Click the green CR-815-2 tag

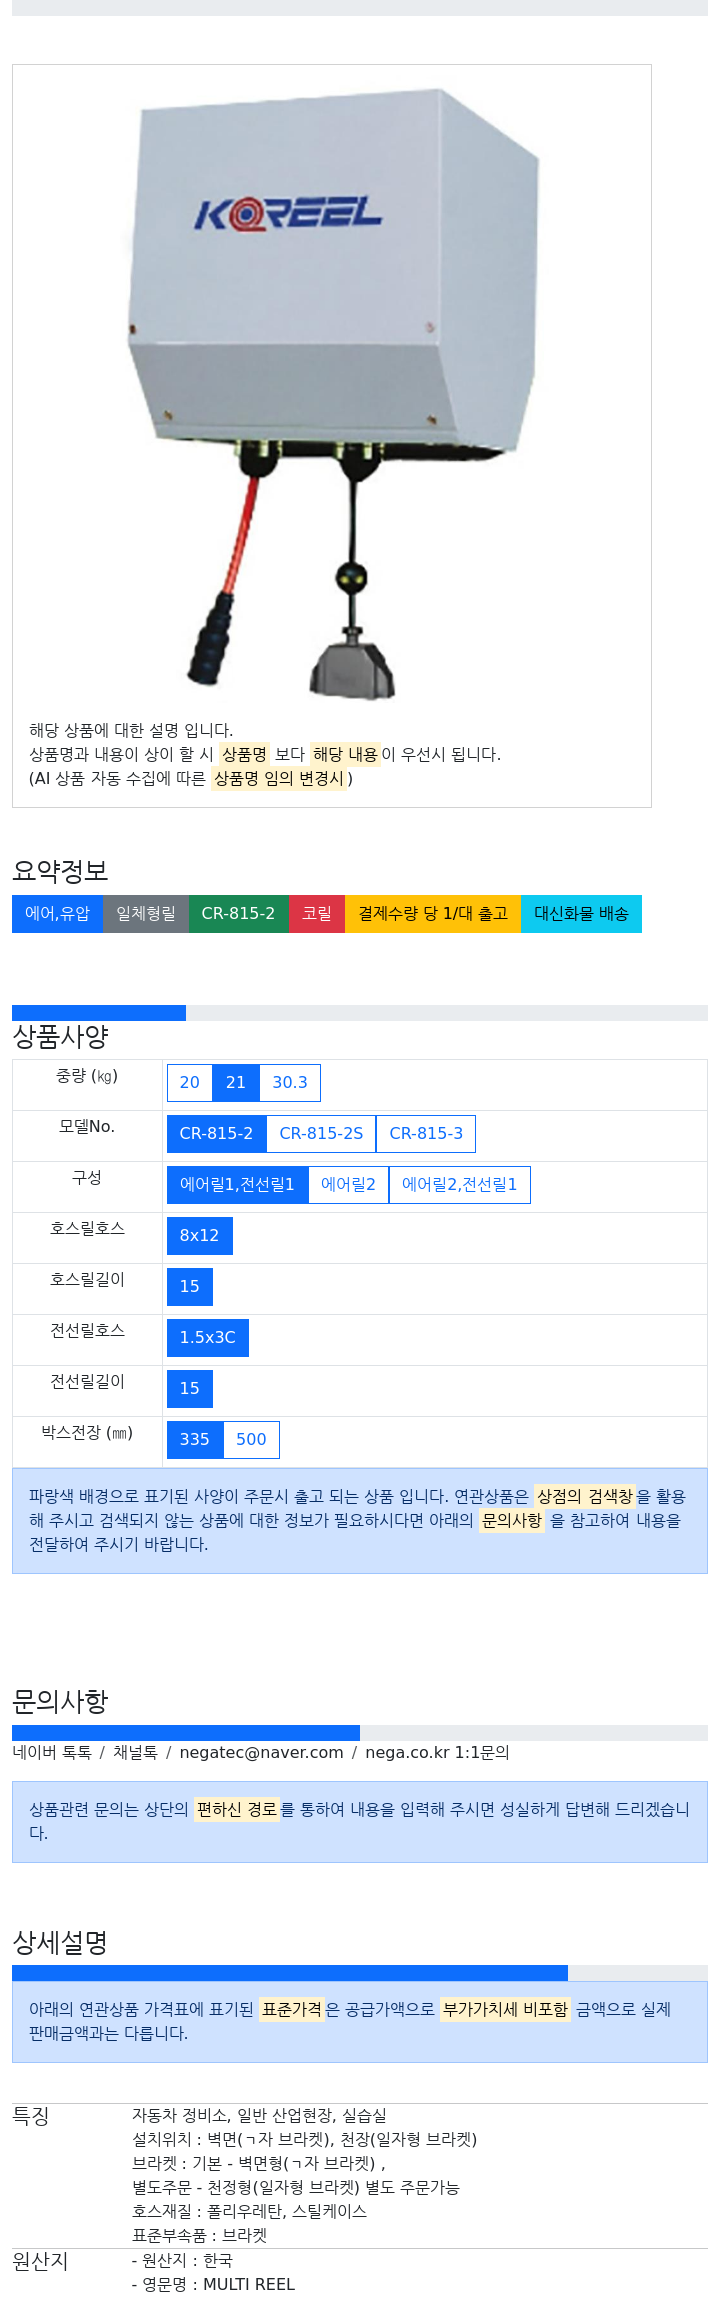pyautogui.click(x=238, y=914)
